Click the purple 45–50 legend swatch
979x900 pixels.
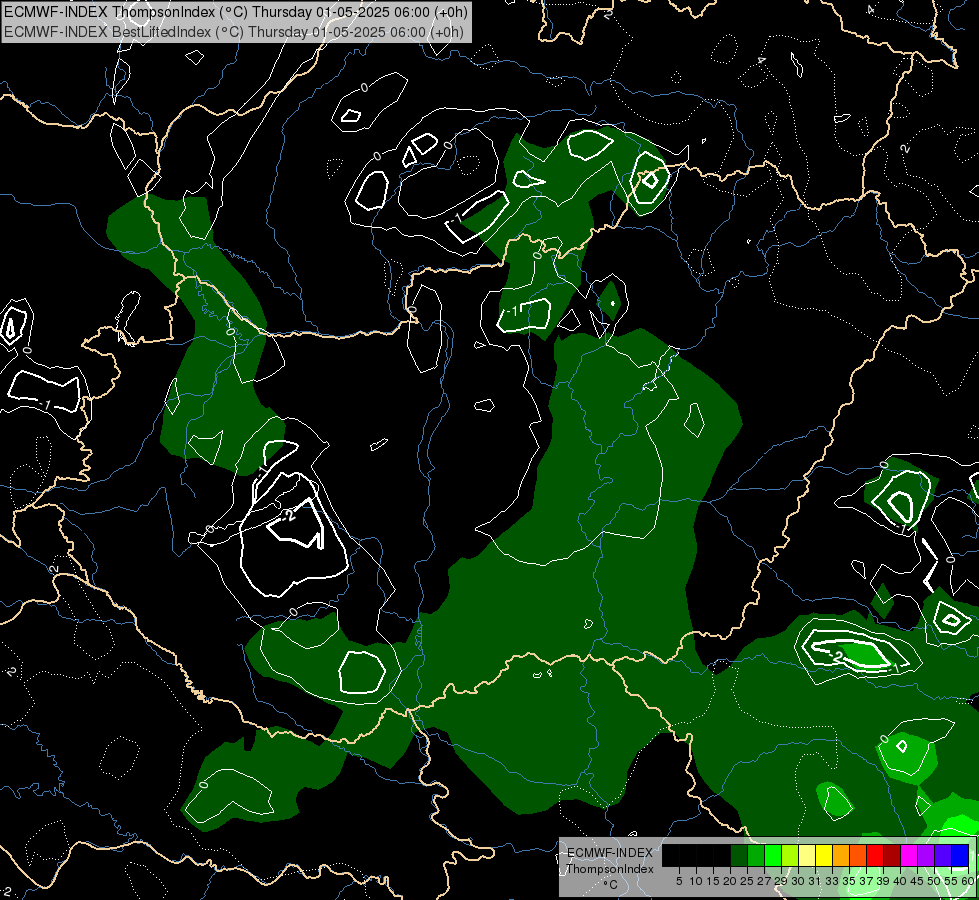(x=926, y=855)
